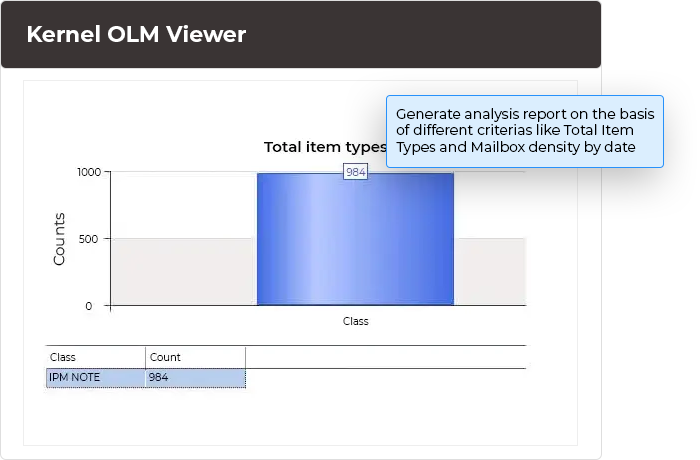Click the blue IPM NOTE bar in chart
This screenshot has width=700, height=460.
coord(355,239)
